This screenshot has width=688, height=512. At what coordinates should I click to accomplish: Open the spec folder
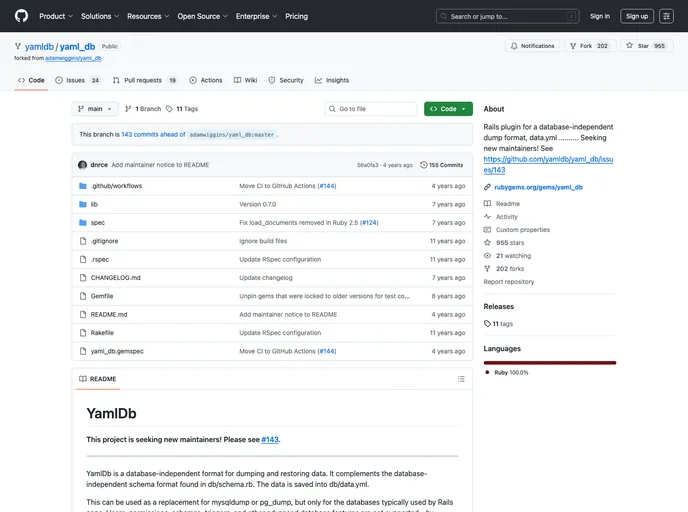click(97, 223)
